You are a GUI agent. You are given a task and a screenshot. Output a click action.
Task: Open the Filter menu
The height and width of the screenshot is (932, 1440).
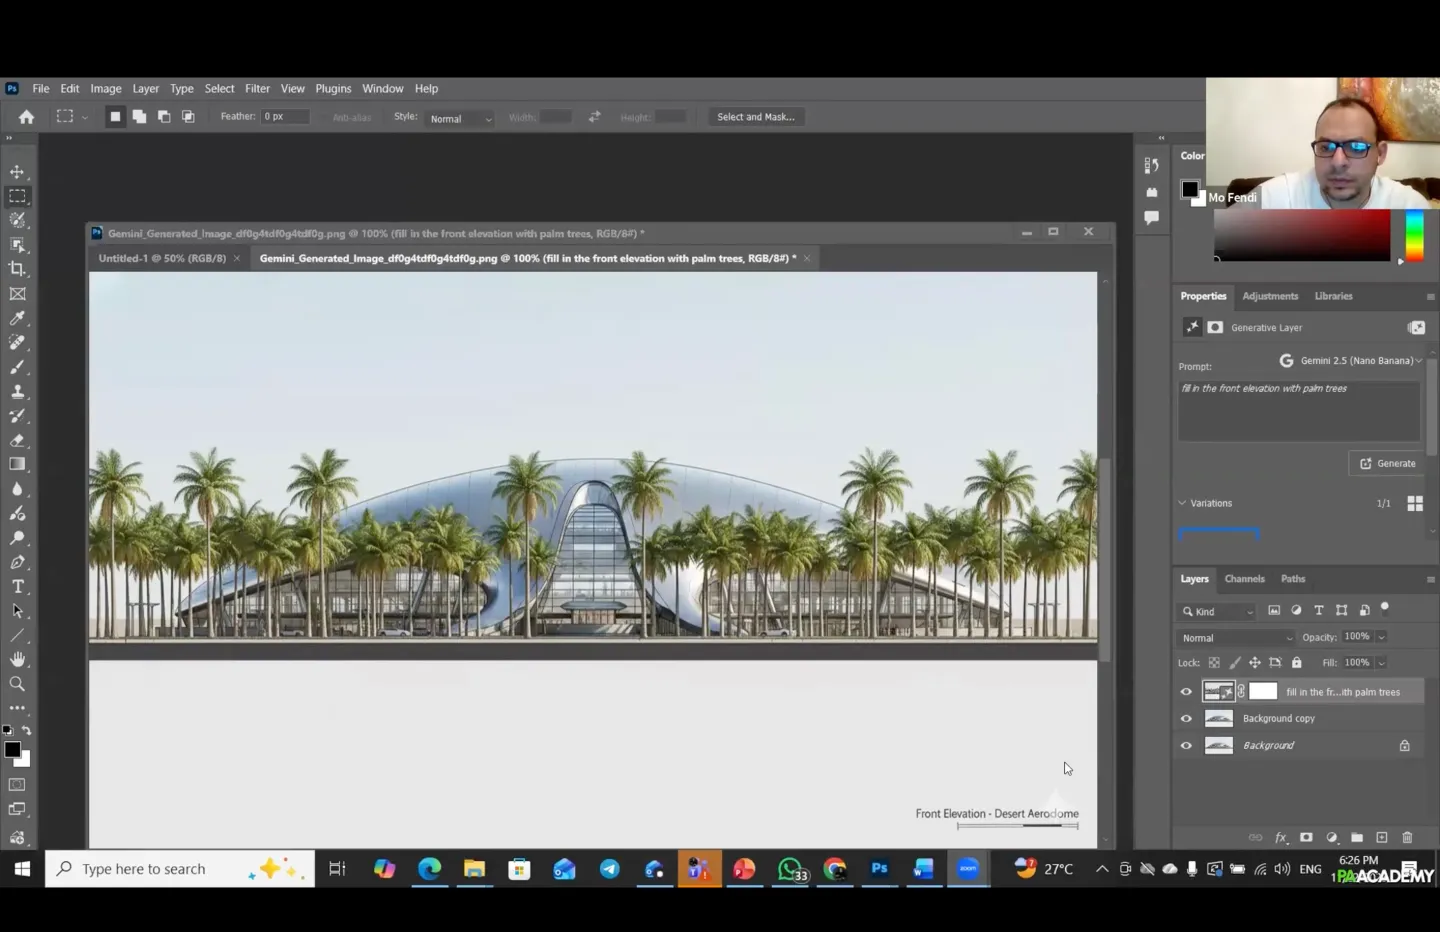257,89
